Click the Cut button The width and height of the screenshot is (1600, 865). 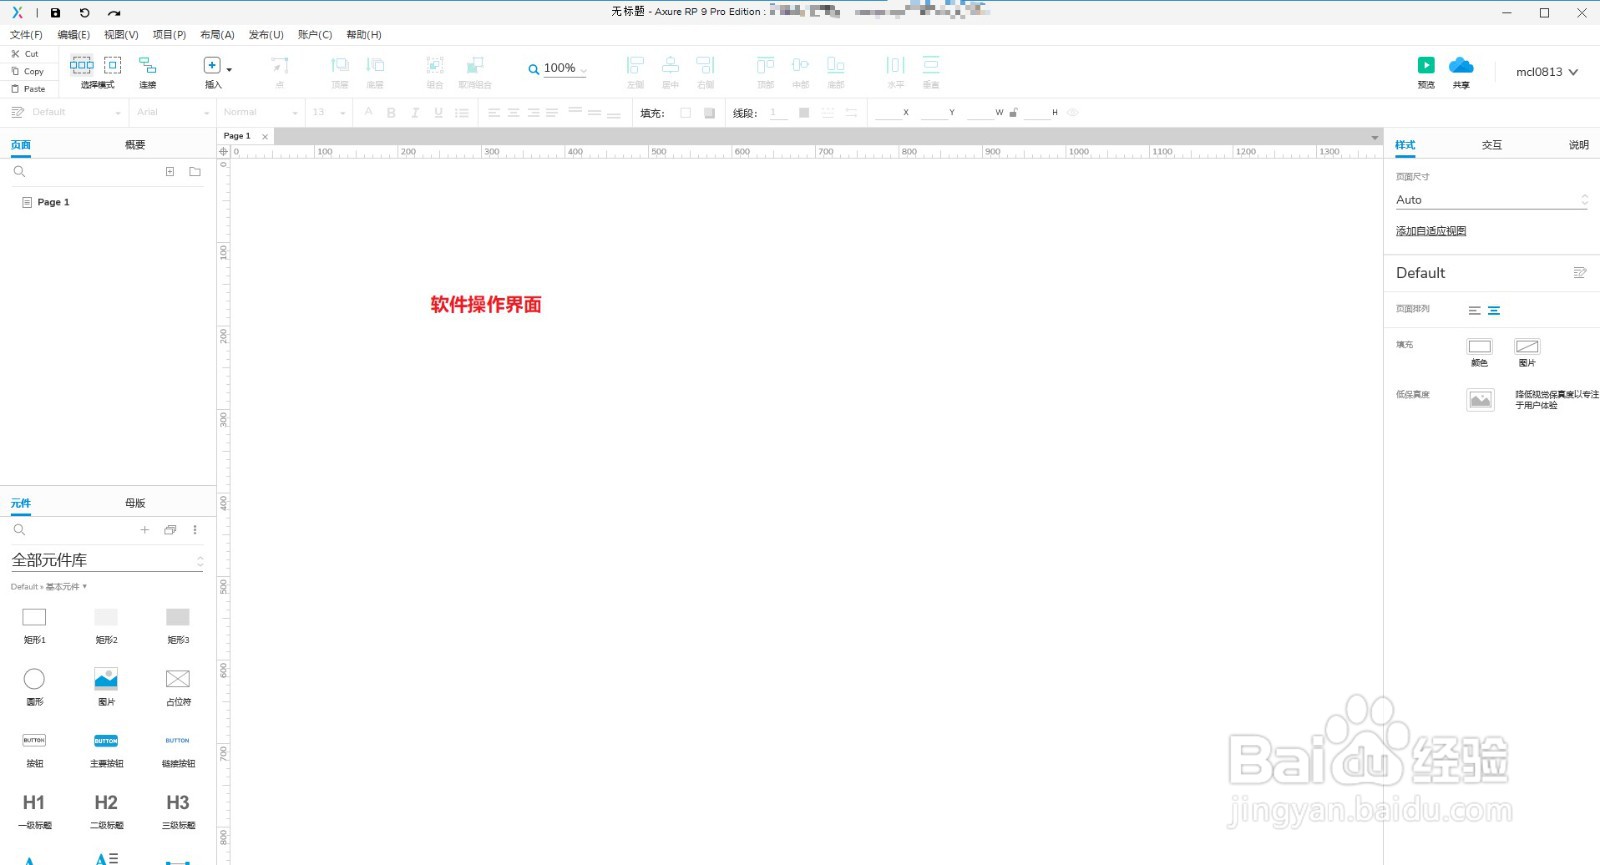25,54
